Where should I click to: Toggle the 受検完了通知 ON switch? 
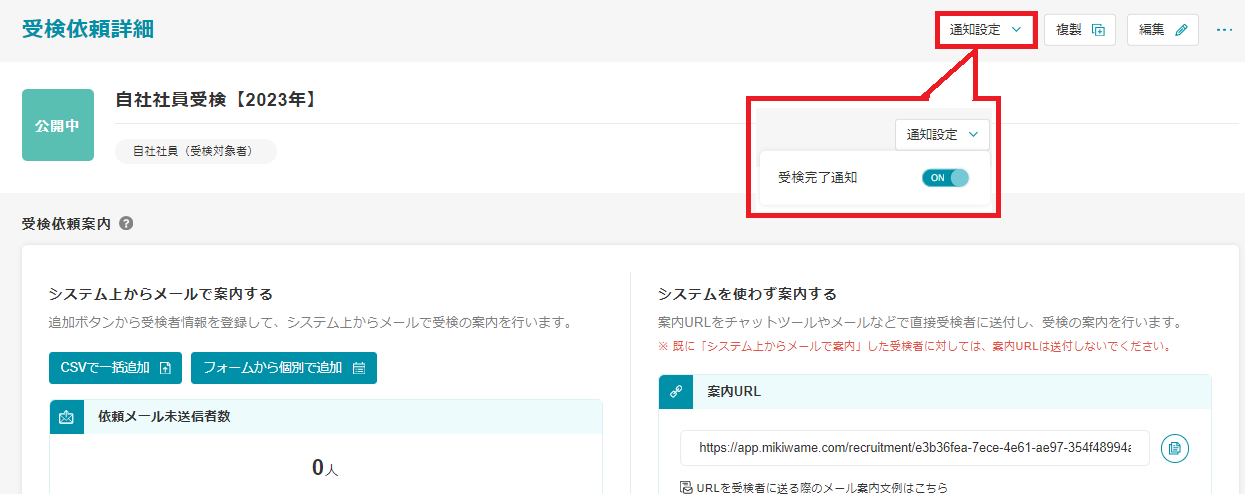945,178
